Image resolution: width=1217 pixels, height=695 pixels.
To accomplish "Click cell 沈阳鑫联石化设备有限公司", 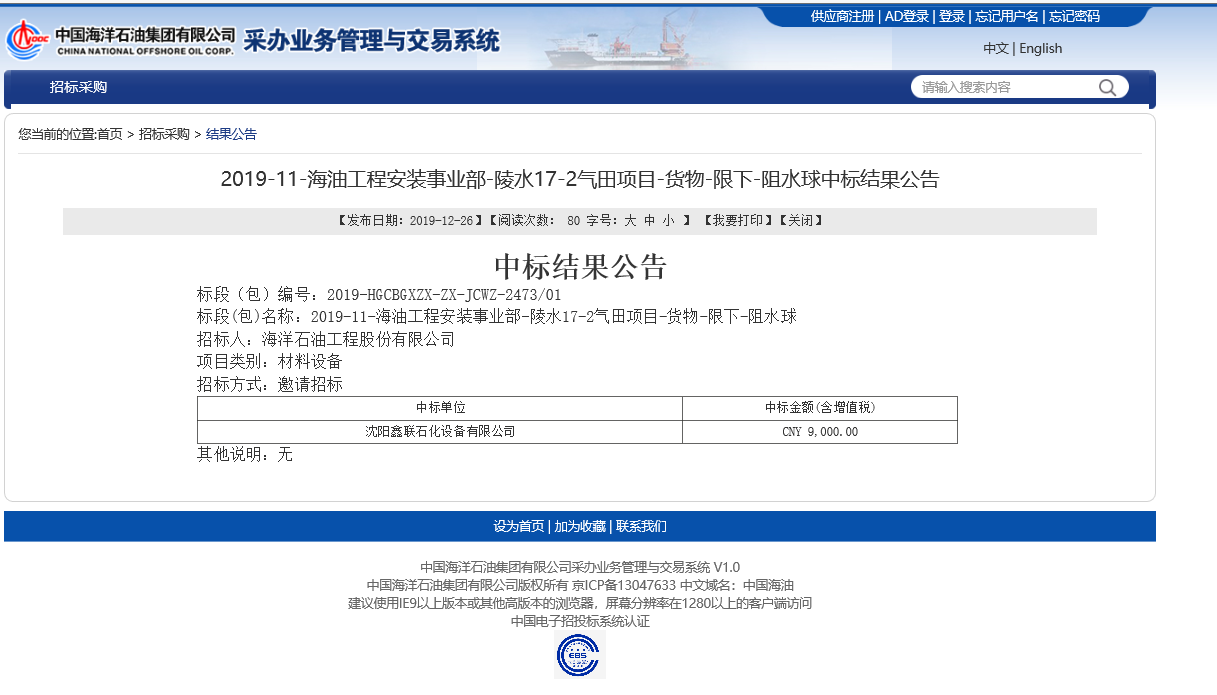I will pyautogui.click(x=440, y=432).
